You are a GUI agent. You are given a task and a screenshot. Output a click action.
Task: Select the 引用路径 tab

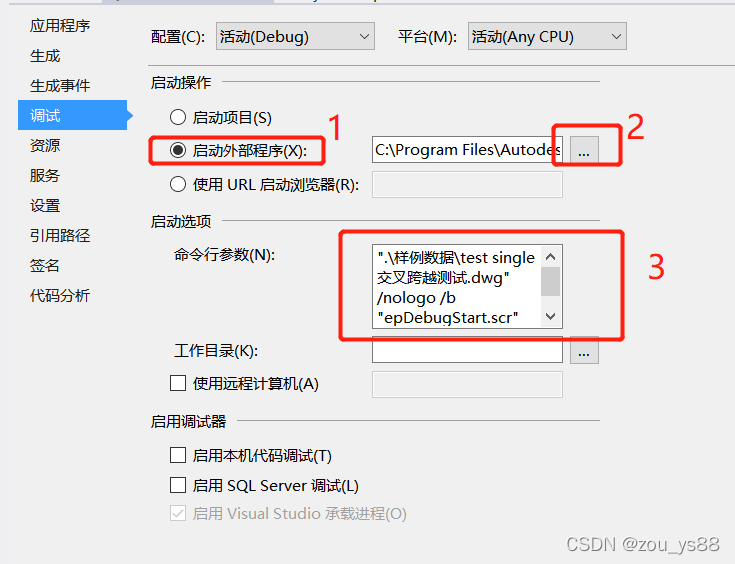click(60, 235)
